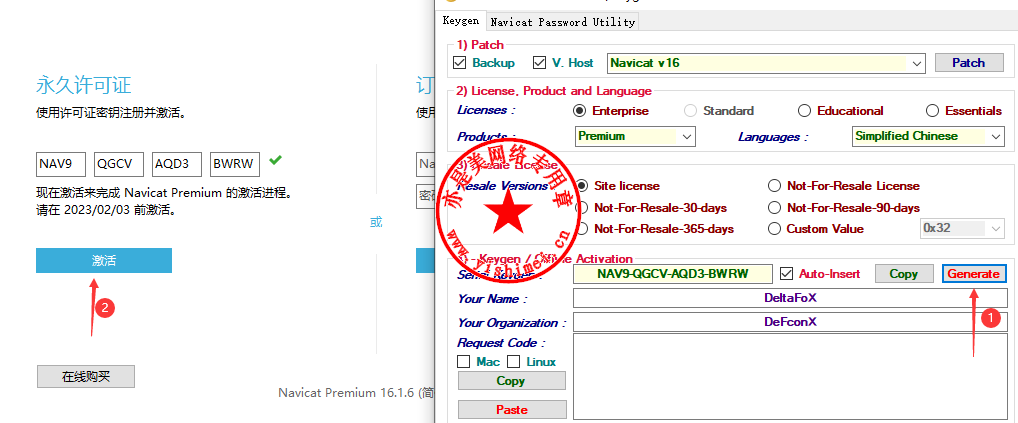The width and height of the screenshot is (1018, 423).
Task: Select the Educational license radio button
Action: coord(805,111)
